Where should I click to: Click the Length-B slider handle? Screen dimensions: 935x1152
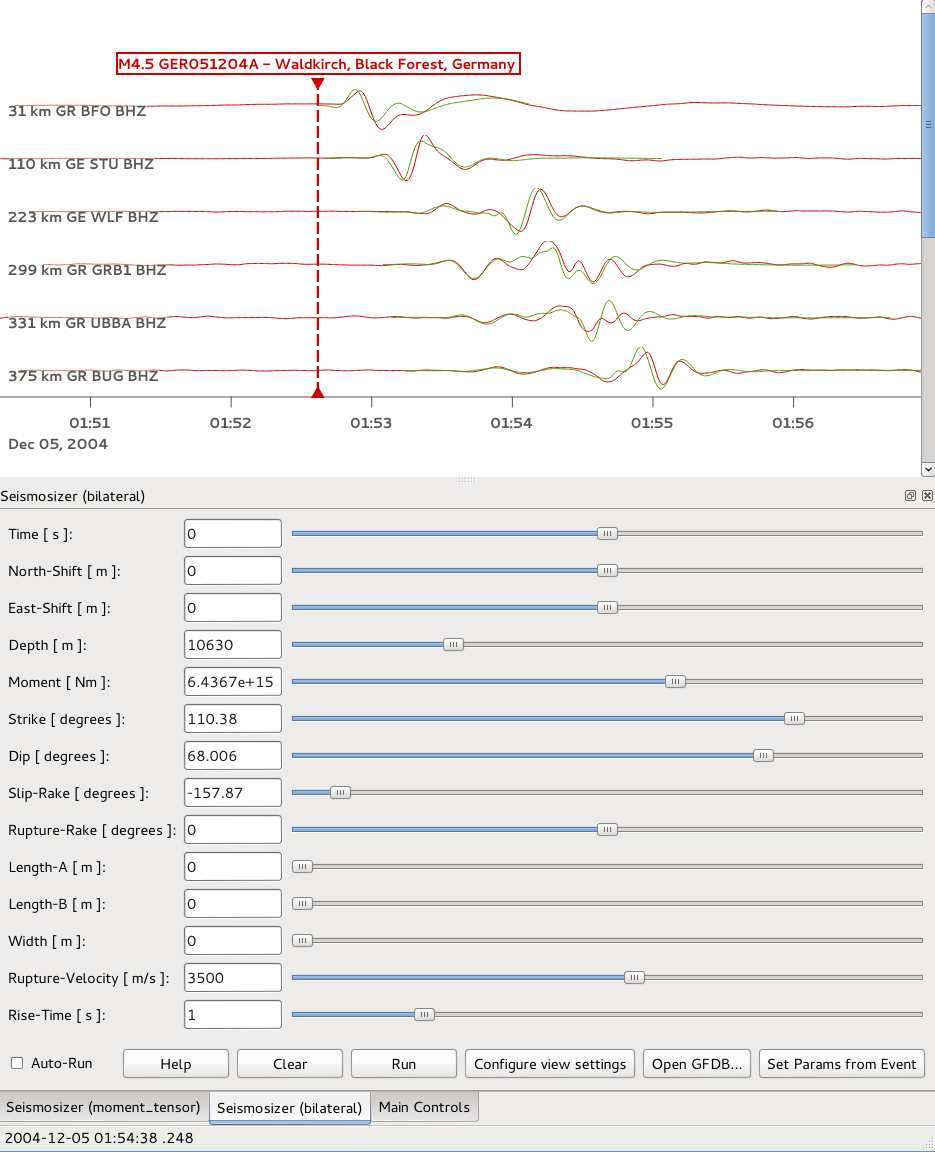303,904
